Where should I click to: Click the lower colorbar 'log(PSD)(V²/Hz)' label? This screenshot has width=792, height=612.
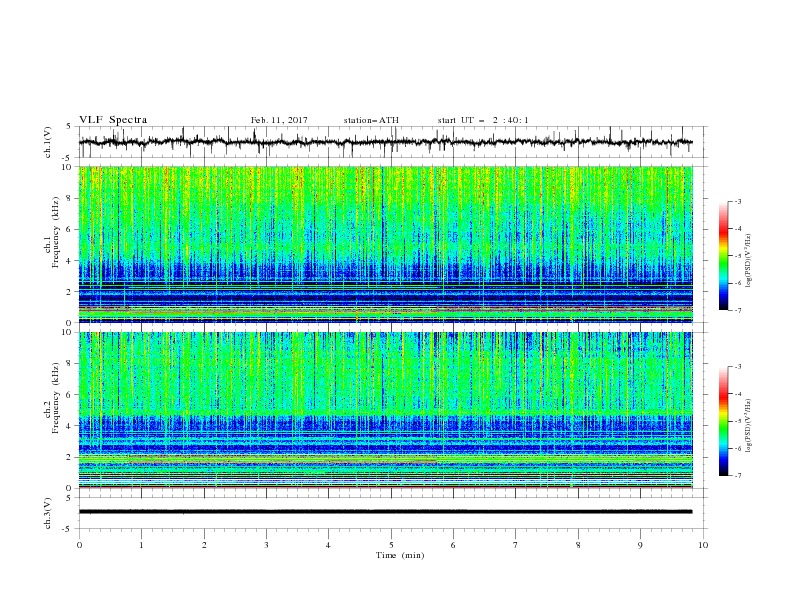point(749,426)
